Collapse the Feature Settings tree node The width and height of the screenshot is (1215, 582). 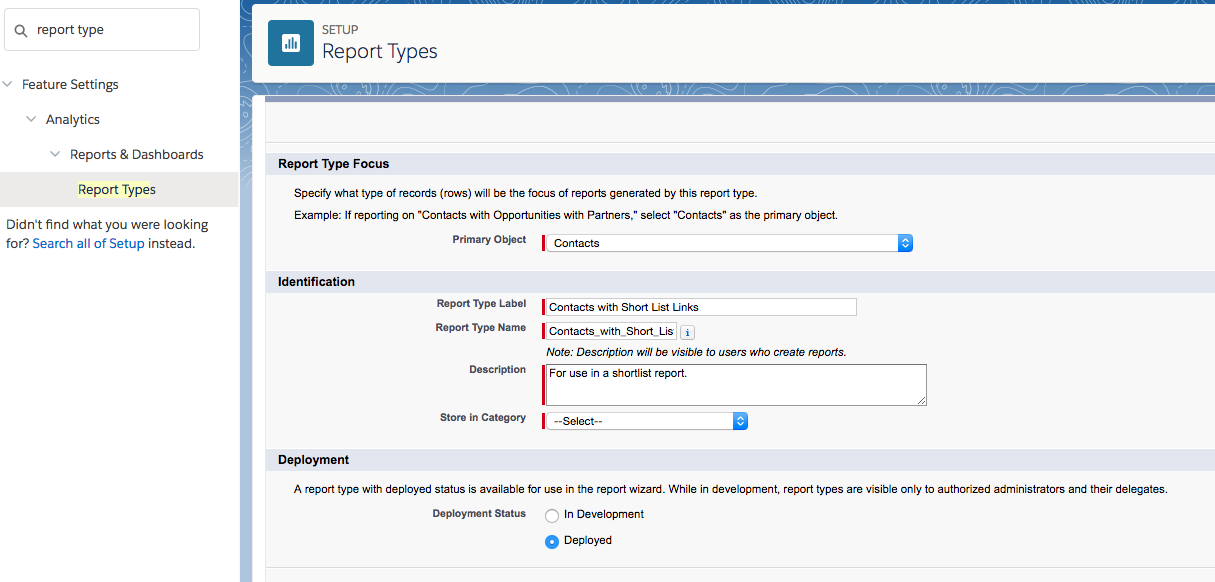[8, 85]
